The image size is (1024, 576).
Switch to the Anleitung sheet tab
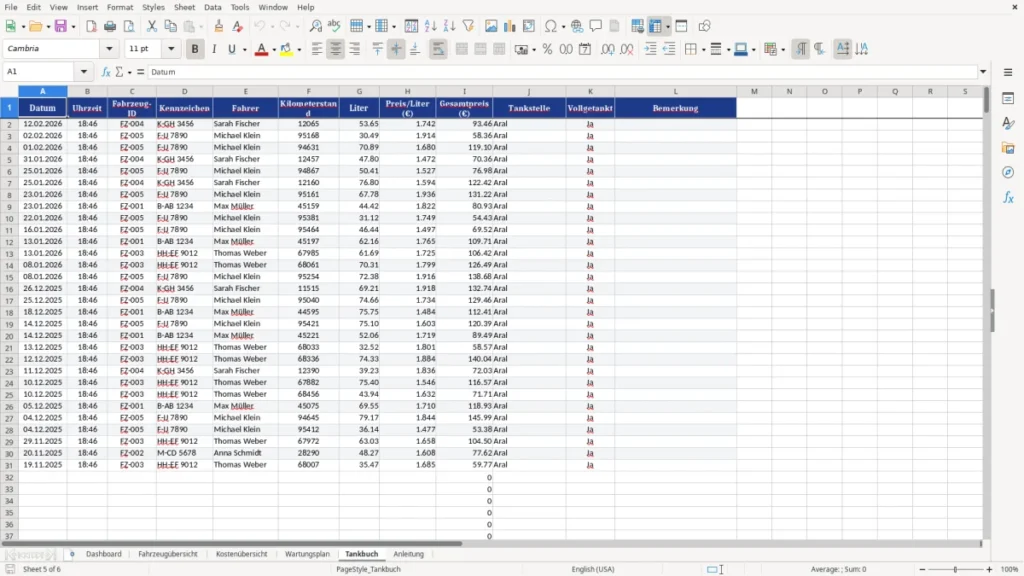click(x=409, y=554)
